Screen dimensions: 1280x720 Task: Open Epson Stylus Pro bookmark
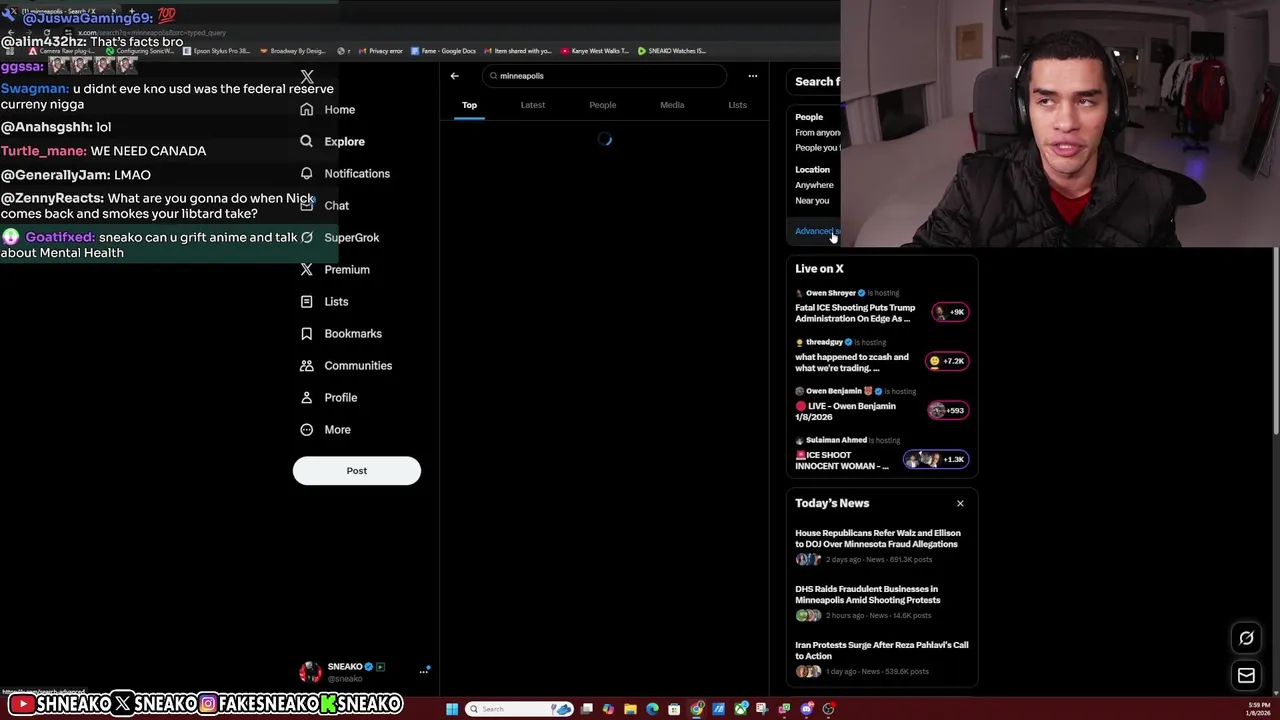[216, 51]
